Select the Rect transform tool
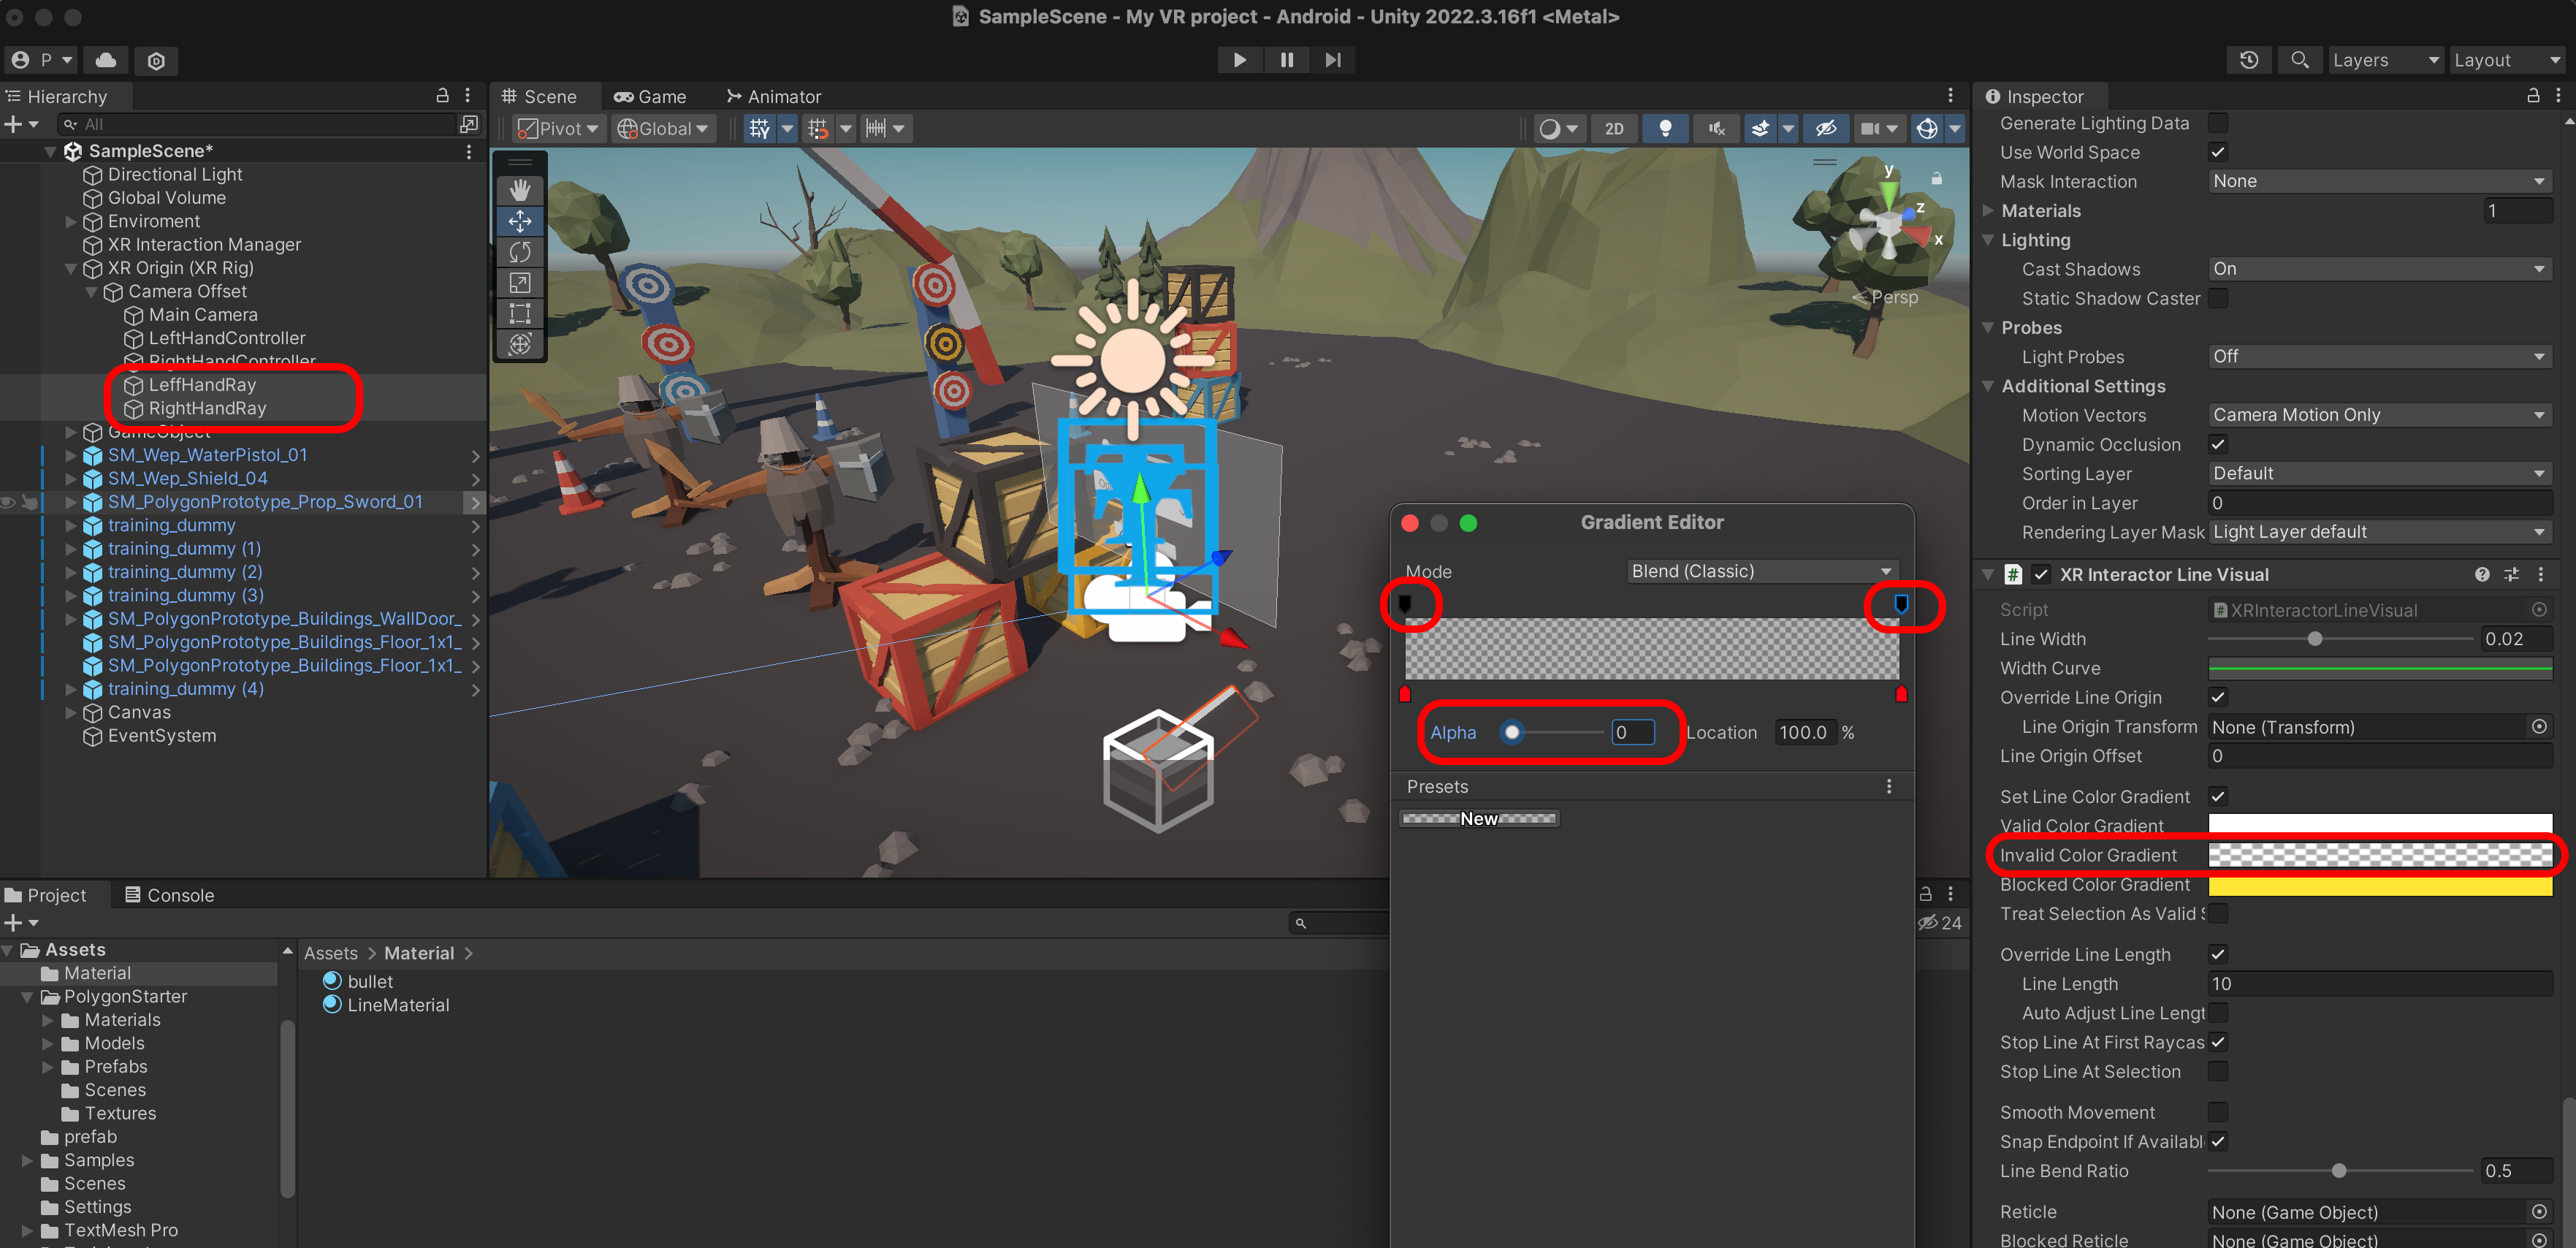The image size is (2576, 1248). [x=520, y=314]
